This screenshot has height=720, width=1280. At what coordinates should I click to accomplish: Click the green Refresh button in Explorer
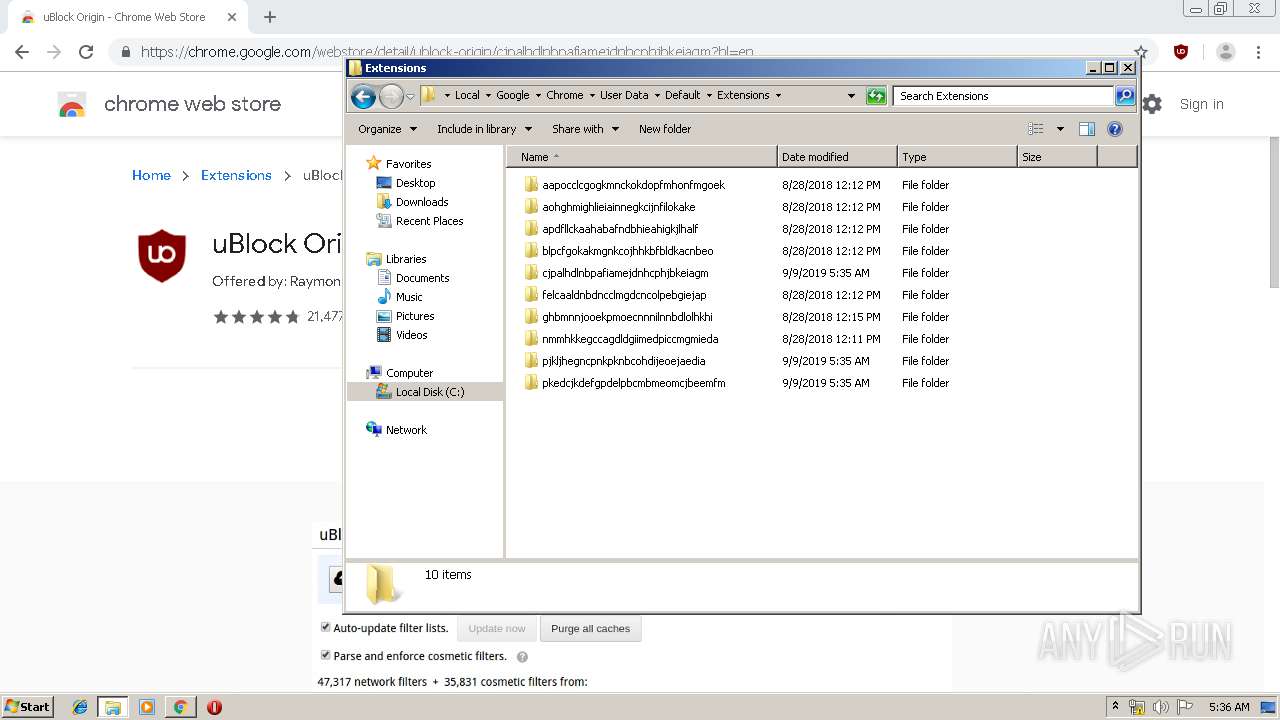point(876,96)
